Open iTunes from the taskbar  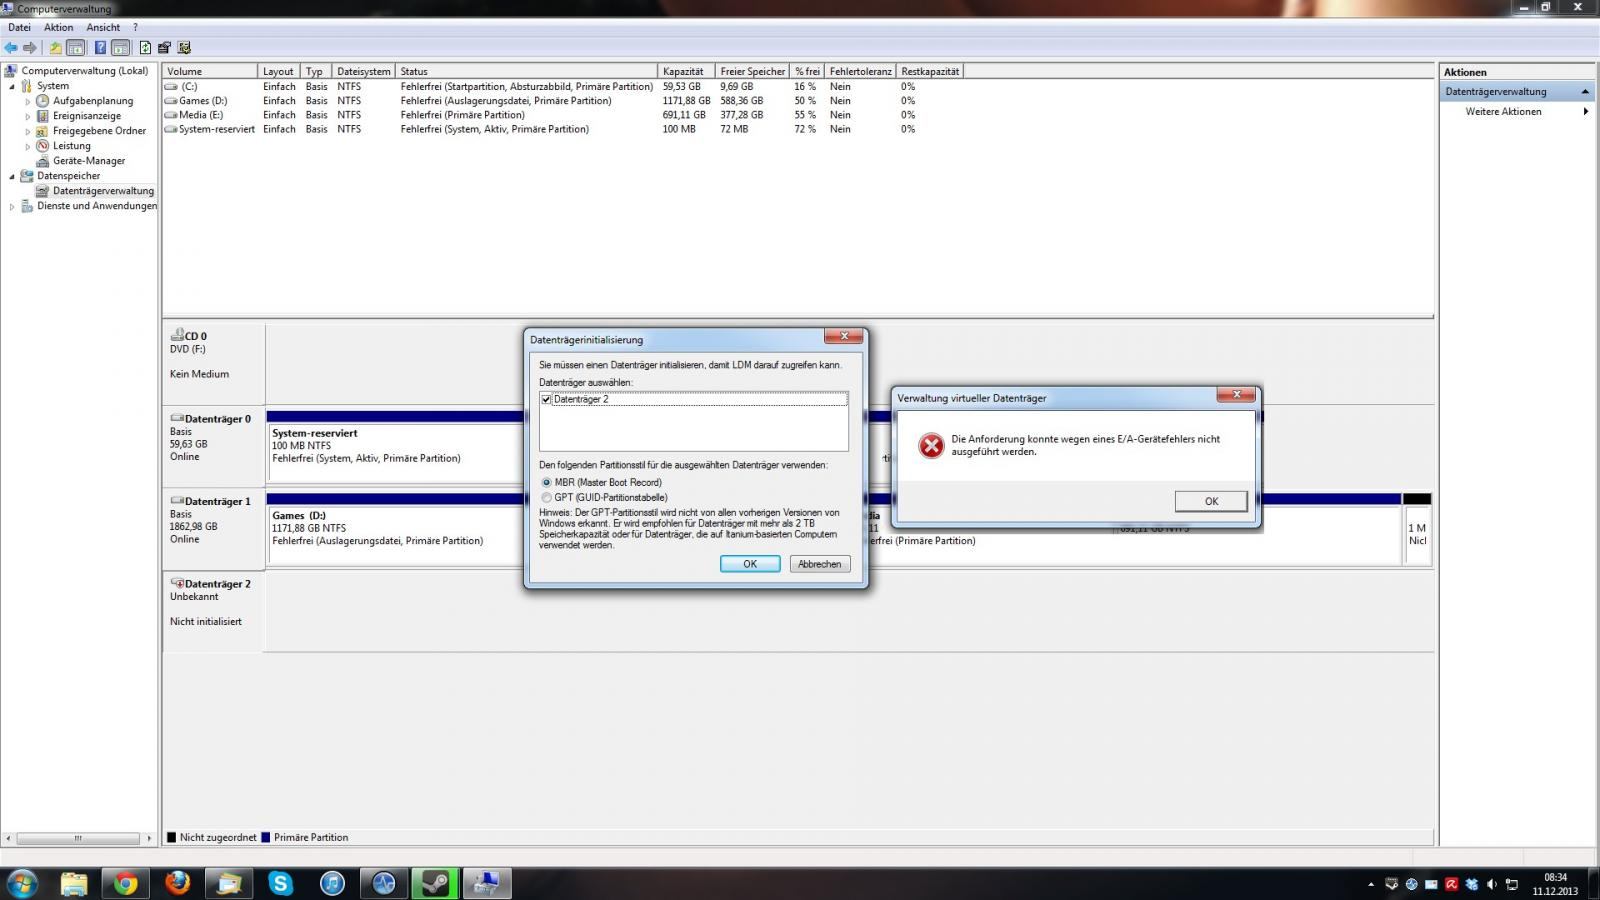tap(332, 883)
